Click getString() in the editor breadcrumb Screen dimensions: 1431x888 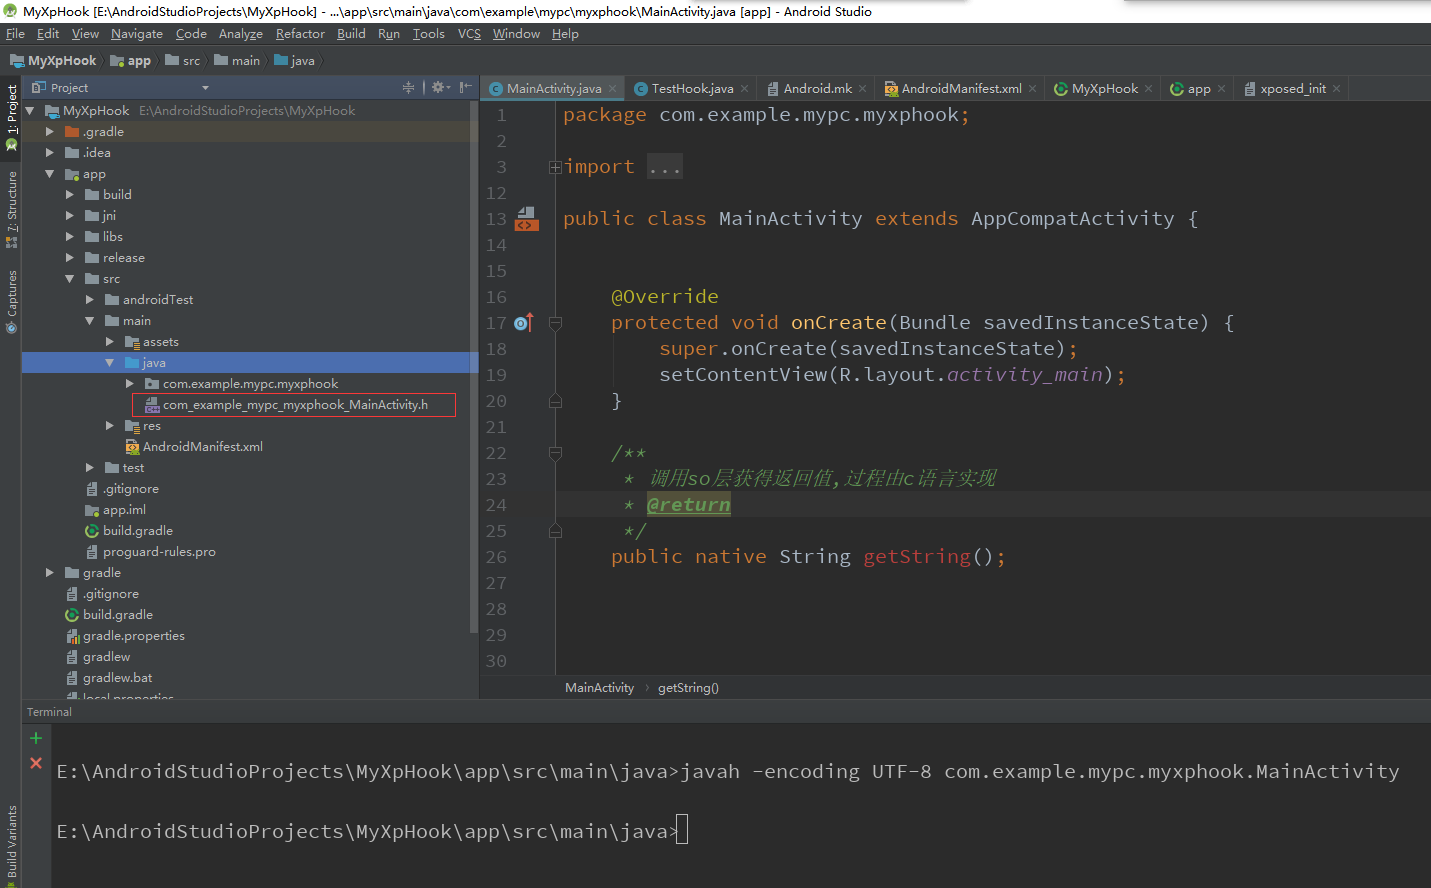[688, 688]
